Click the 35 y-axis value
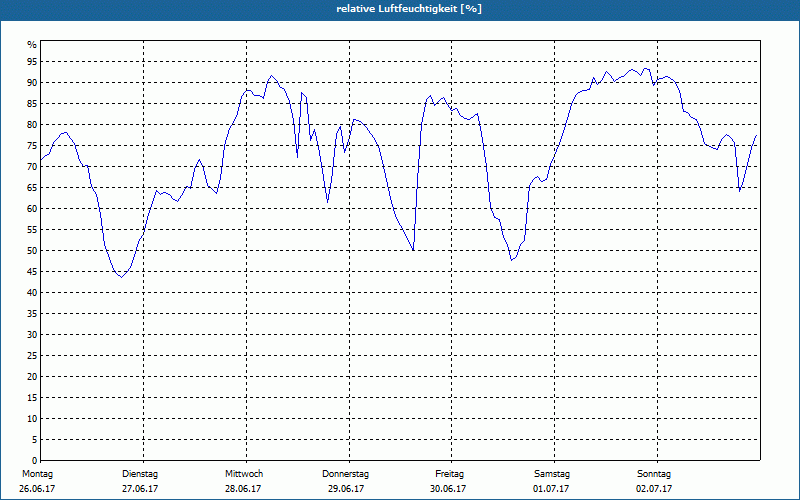The image size is (800, 500). point(32,314)
